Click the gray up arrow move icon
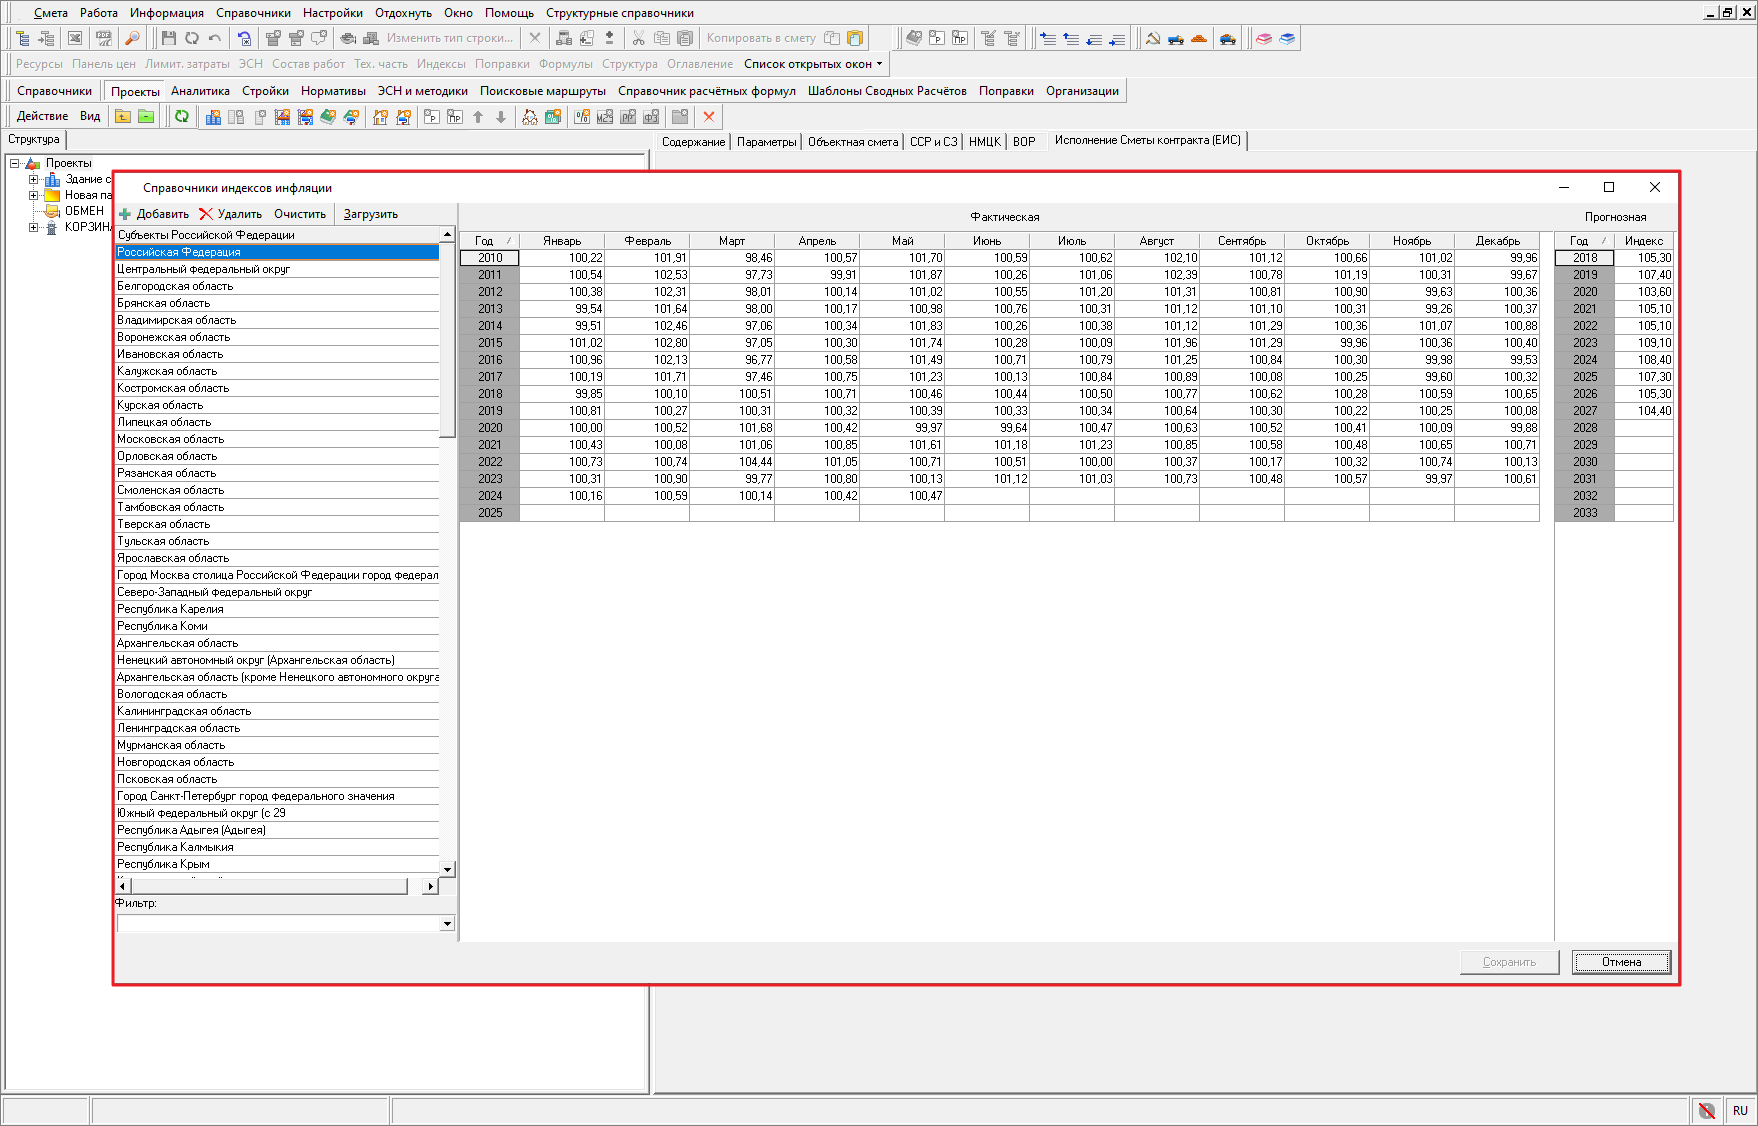 coord(478,117)
